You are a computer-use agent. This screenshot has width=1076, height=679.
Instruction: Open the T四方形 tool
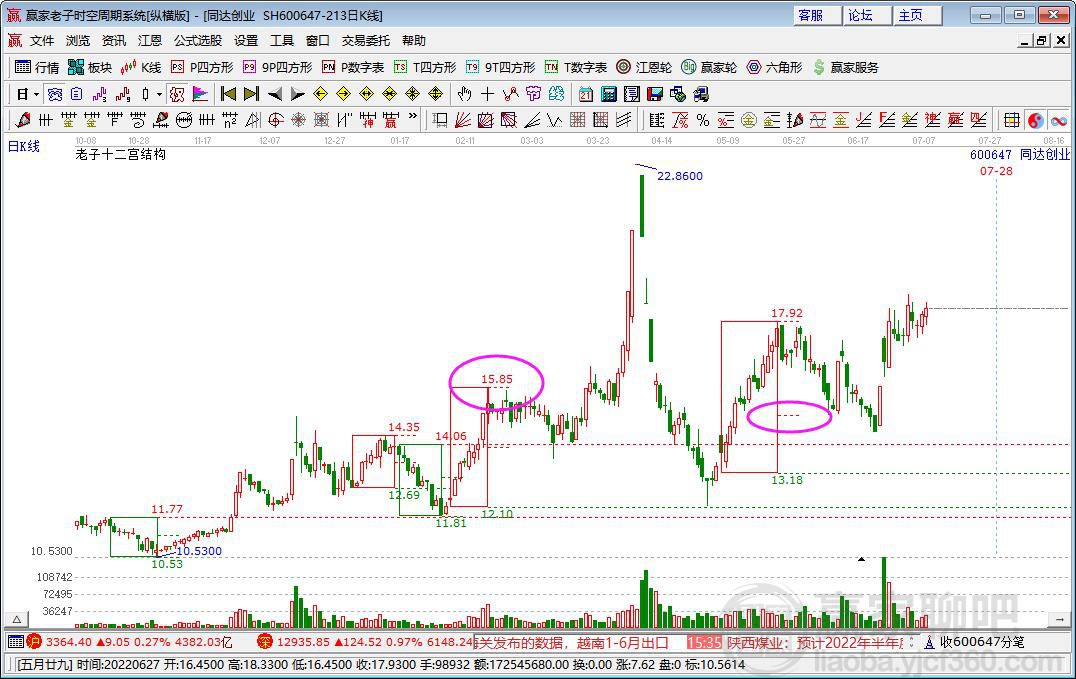[x=425, y=67]
